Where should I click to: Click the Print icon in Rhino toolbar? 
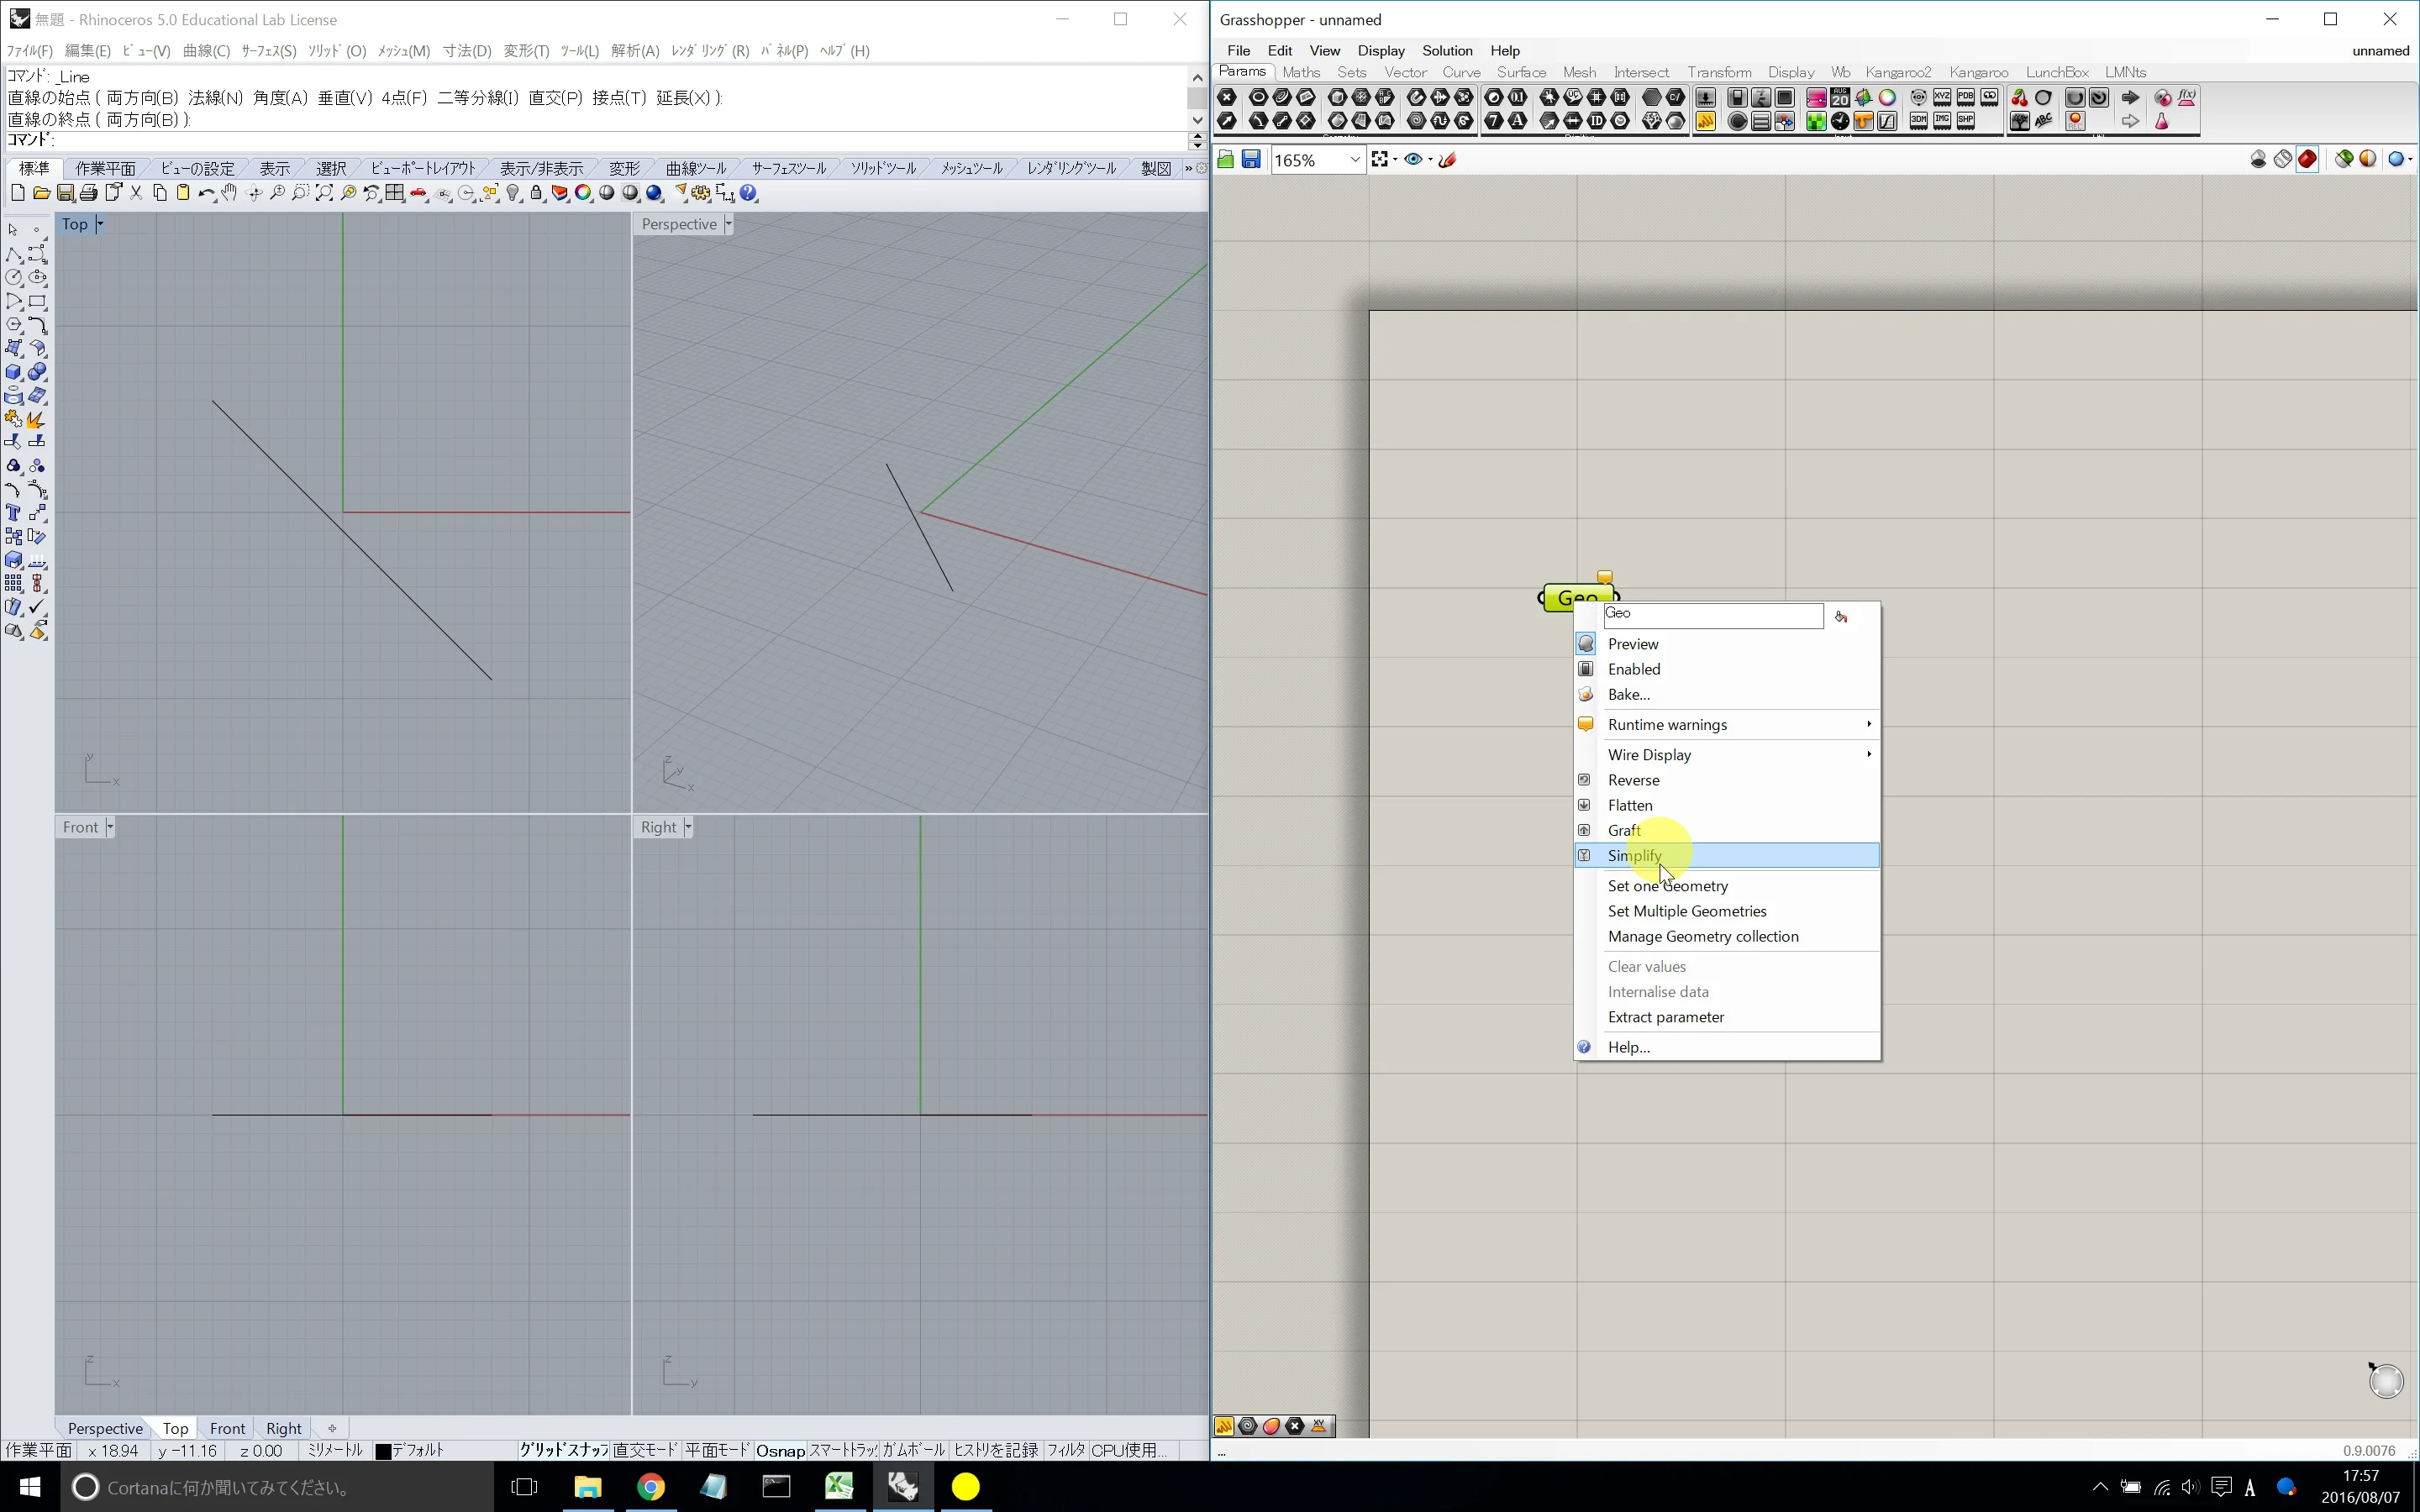89,193
